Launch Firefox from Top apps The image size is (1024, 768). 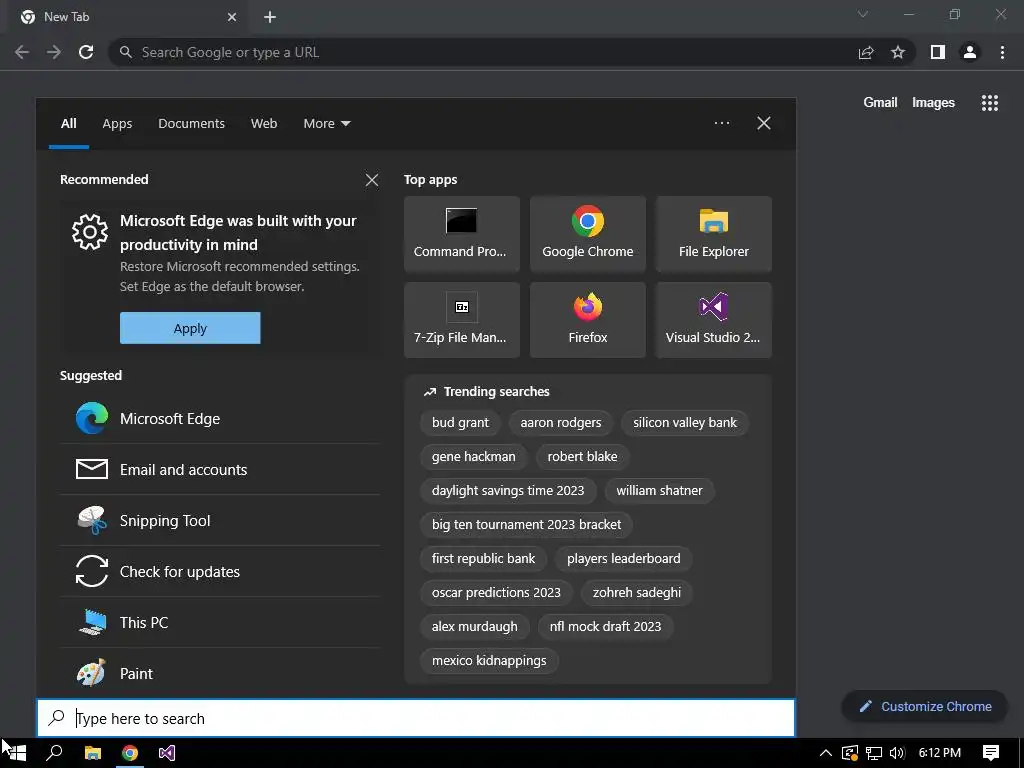pos(588,320)
